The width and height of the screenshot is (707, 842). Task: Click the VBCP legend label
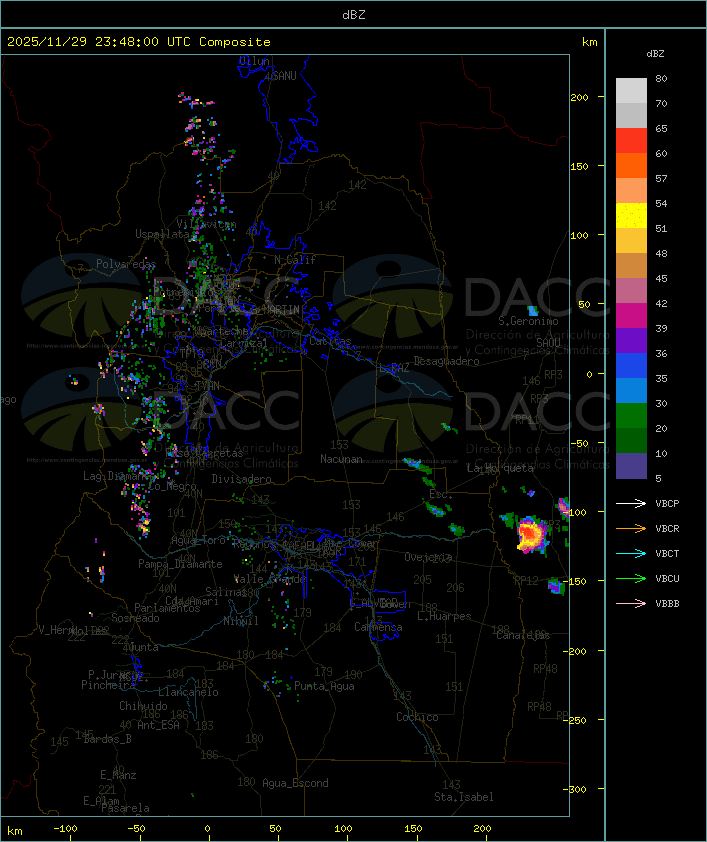point(667,504)
